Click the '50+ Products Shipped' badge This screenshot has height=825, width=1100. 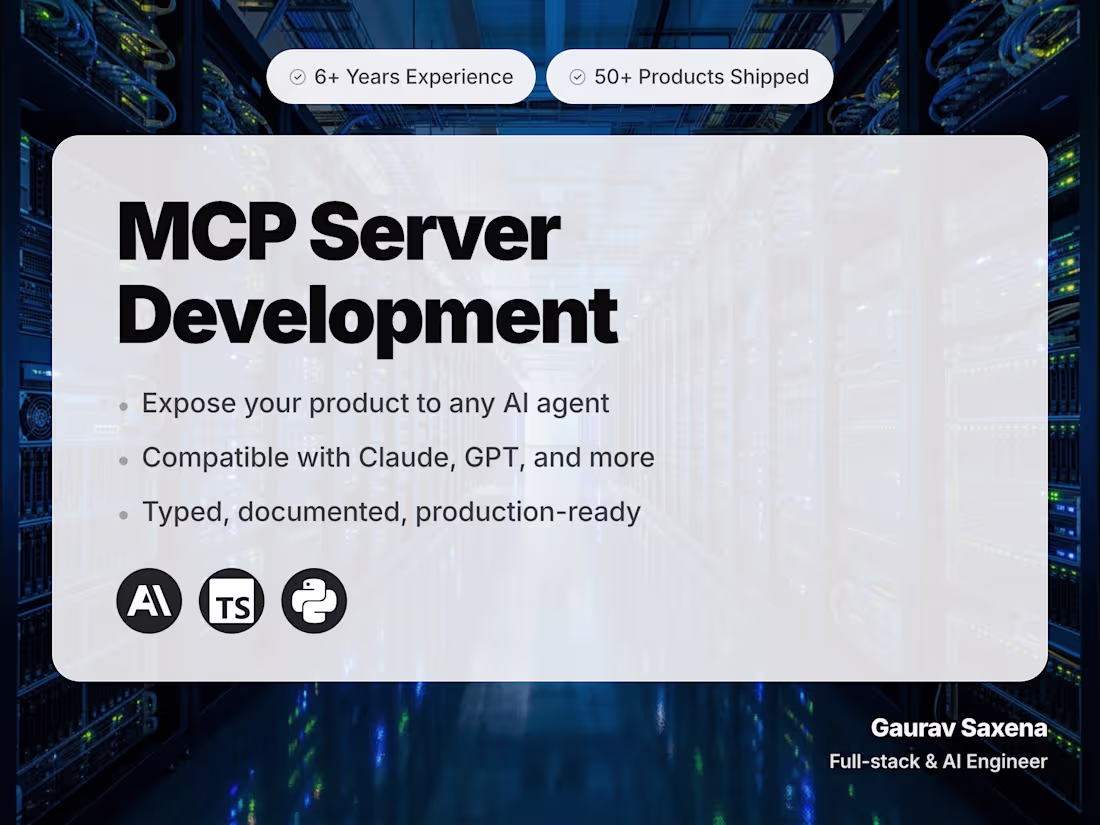pyautogui.click(x=688, y=76)
